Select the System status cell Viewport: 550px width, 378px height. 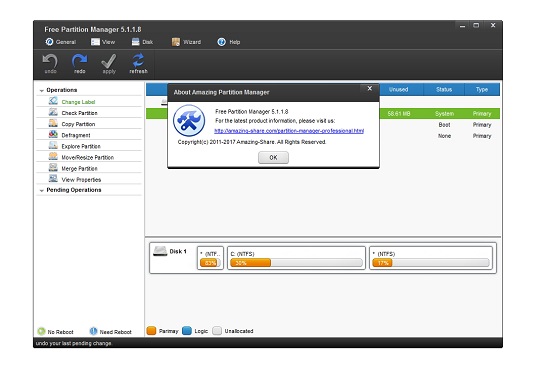pos(444,114)
